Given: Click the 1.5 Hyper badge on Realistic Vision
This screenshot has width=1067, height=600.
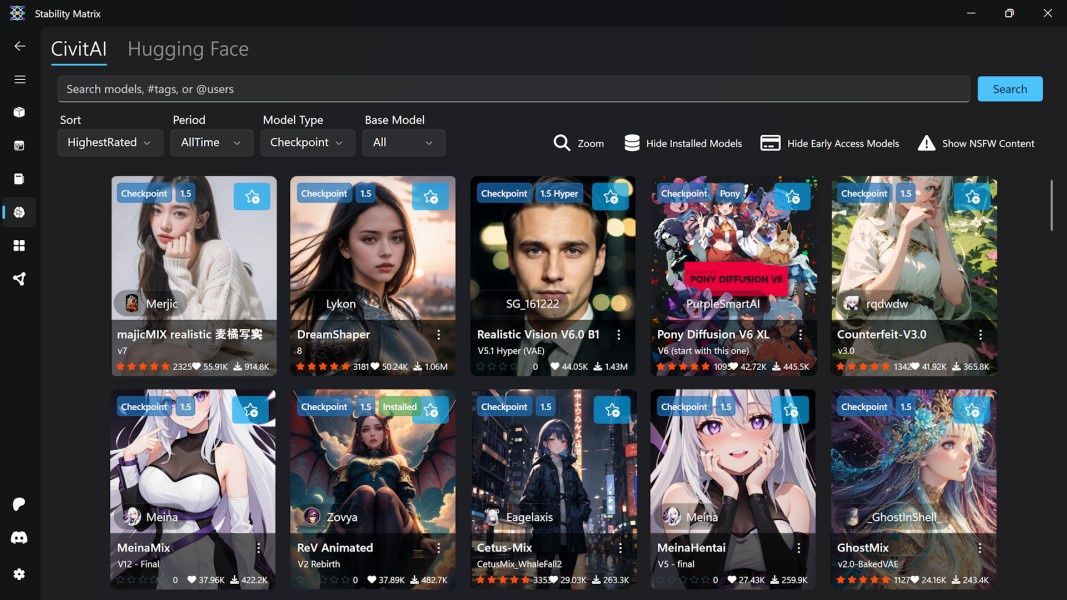Looking at the screenshot, I should [x=559, y=193].
